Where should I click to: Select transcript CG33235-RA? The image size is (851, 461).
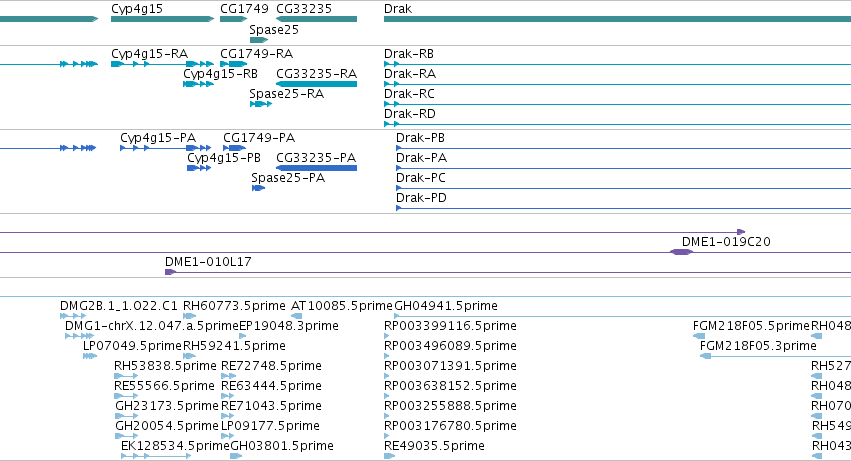click(316, 74)
